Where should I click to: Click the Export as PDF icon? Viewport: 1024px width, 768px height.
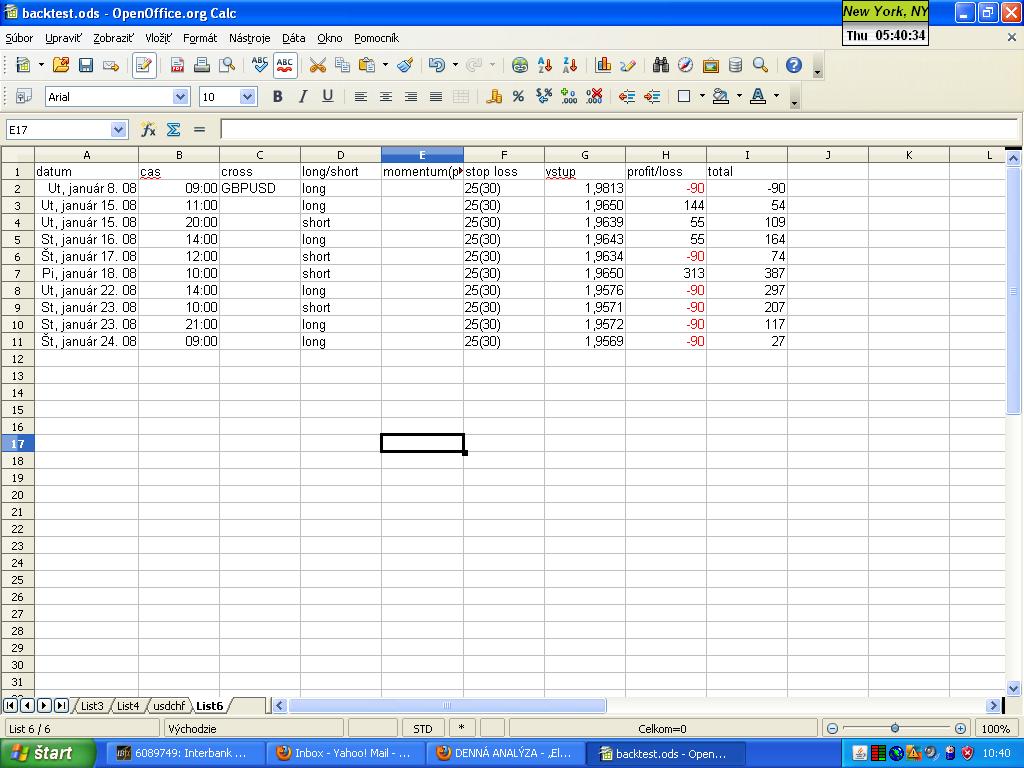[x=177, y=65]
